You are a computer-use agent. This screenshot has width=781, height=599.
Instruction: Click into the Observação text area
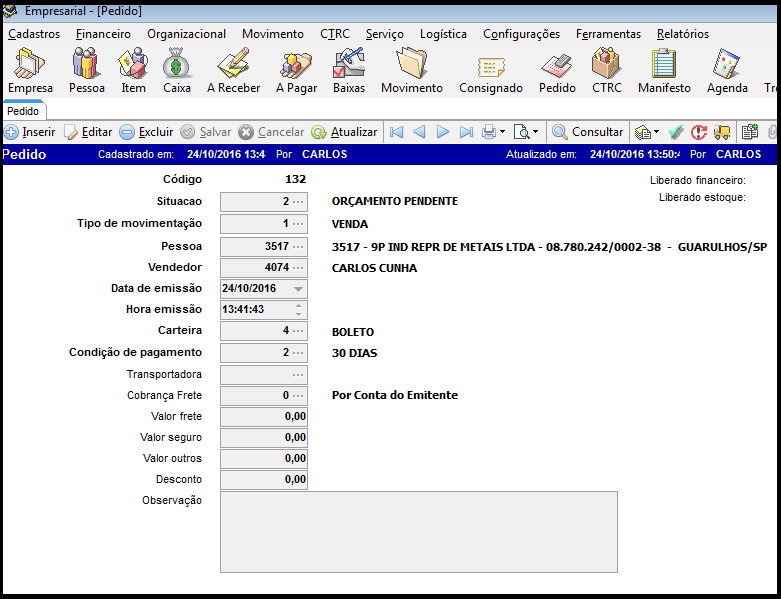(418, 531)
